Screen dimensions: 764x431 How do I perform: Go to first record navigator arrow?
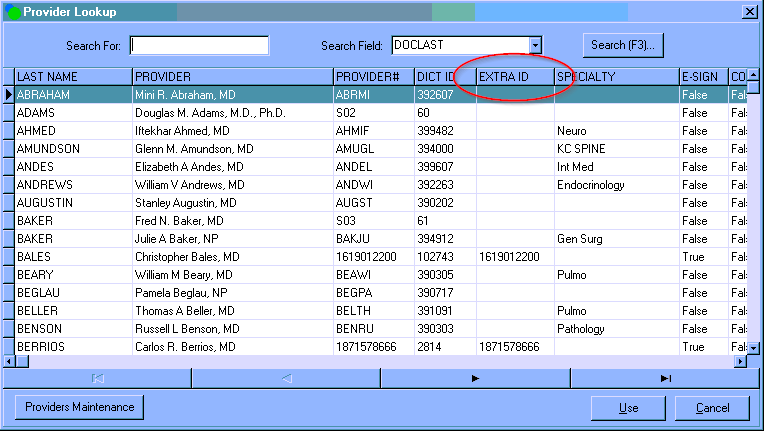97,378
